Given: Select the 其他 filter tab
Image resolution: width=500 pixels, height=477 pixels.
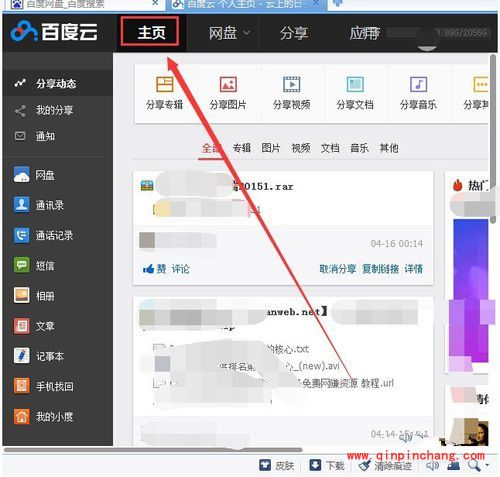Looking at the screenshot, I should pos(389,148).
